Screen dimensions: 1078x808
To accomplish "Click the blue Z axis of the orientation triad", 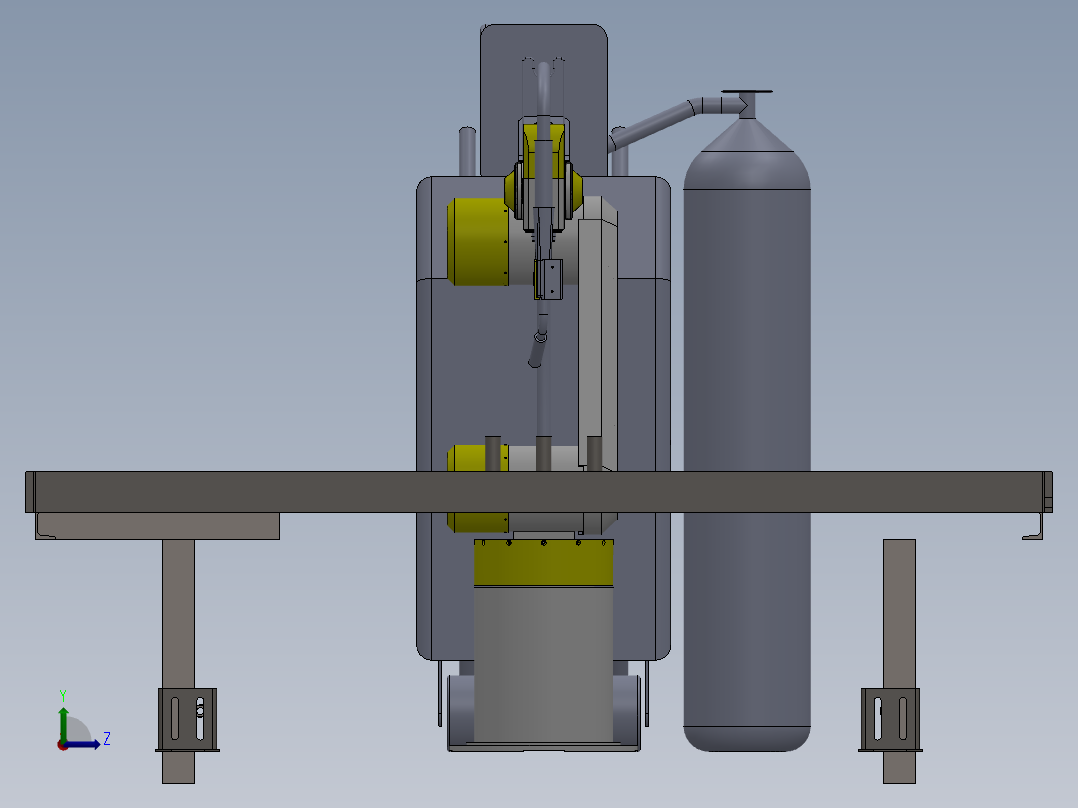I will 82,744.
